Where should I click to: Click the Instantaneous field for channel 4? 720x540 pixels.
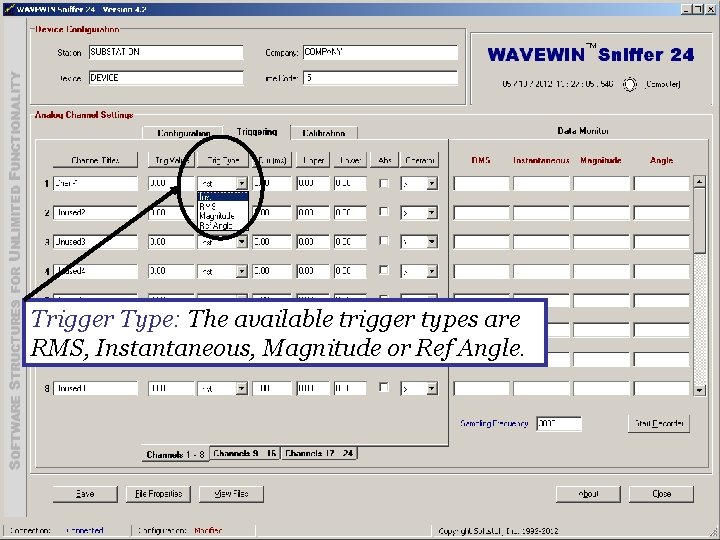[541, 271]
